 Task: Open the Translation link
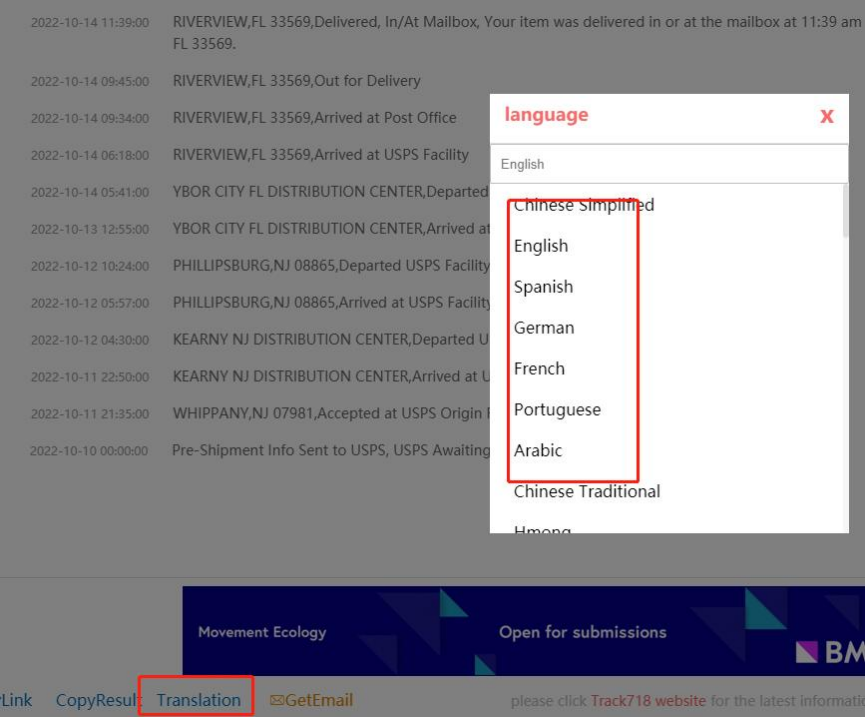[198, 700]
